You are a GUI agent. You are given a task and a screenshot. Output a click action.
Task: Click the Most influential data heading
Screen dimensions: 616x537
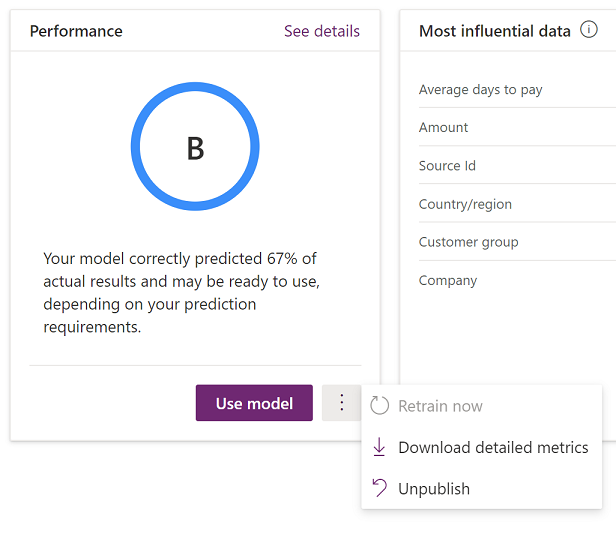[494, 31]
